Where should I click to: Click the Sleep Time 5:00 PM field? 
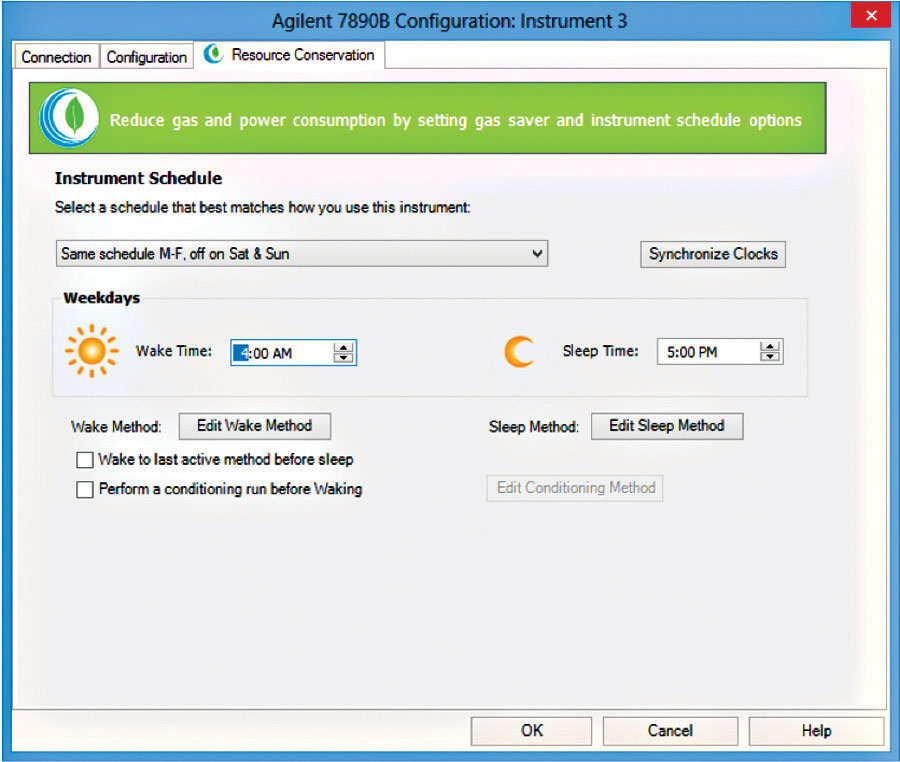(x=720, y=352)
